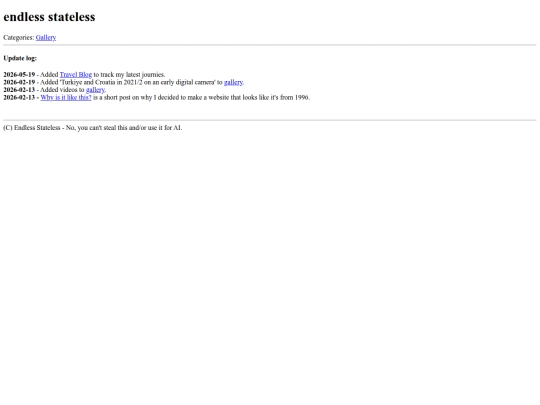
Task: Click the date 2026-02-19
Action: pyautogui.click(x=19, y=82)
